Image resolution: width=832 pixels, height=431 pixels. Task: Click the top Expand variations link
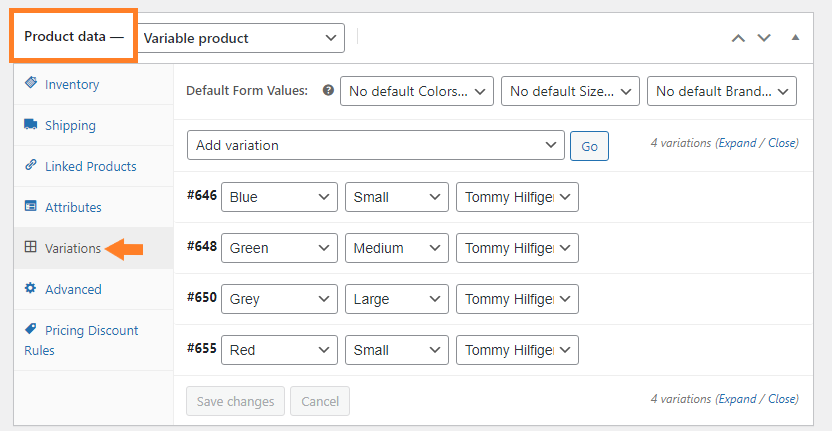click(x=736, y=143)
